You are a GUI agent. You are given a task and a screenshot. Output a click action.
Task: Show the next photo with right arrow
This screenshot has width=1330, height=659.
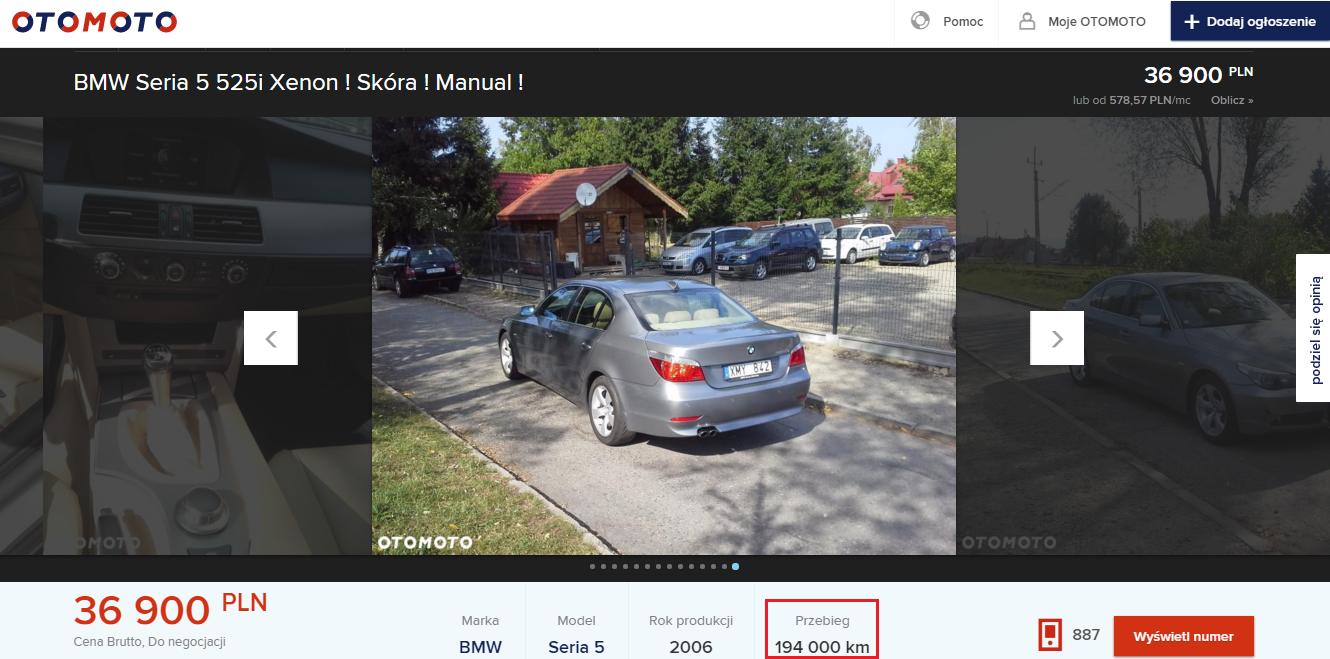pyautogui.click(x=1057, y=338)
